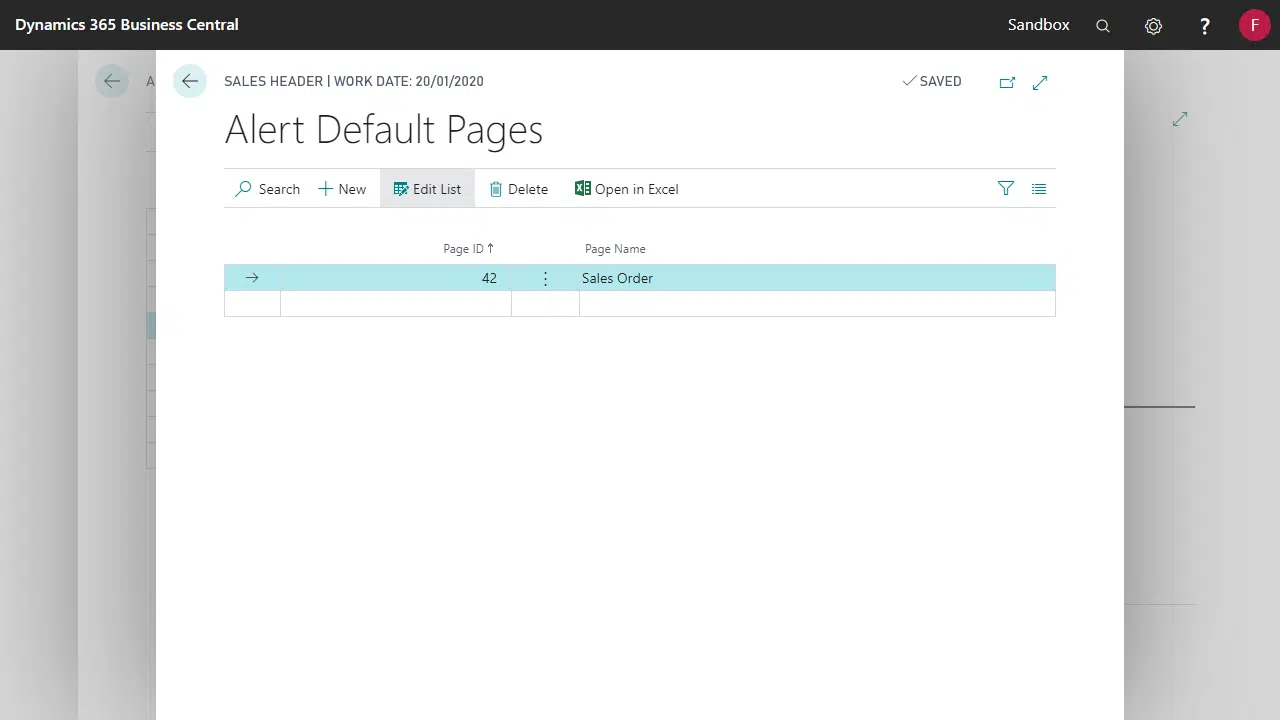The height and width of the screenshot is (720, 1280).
Task: Click the back arrow on Alert Default Pages
Action: 190,82
